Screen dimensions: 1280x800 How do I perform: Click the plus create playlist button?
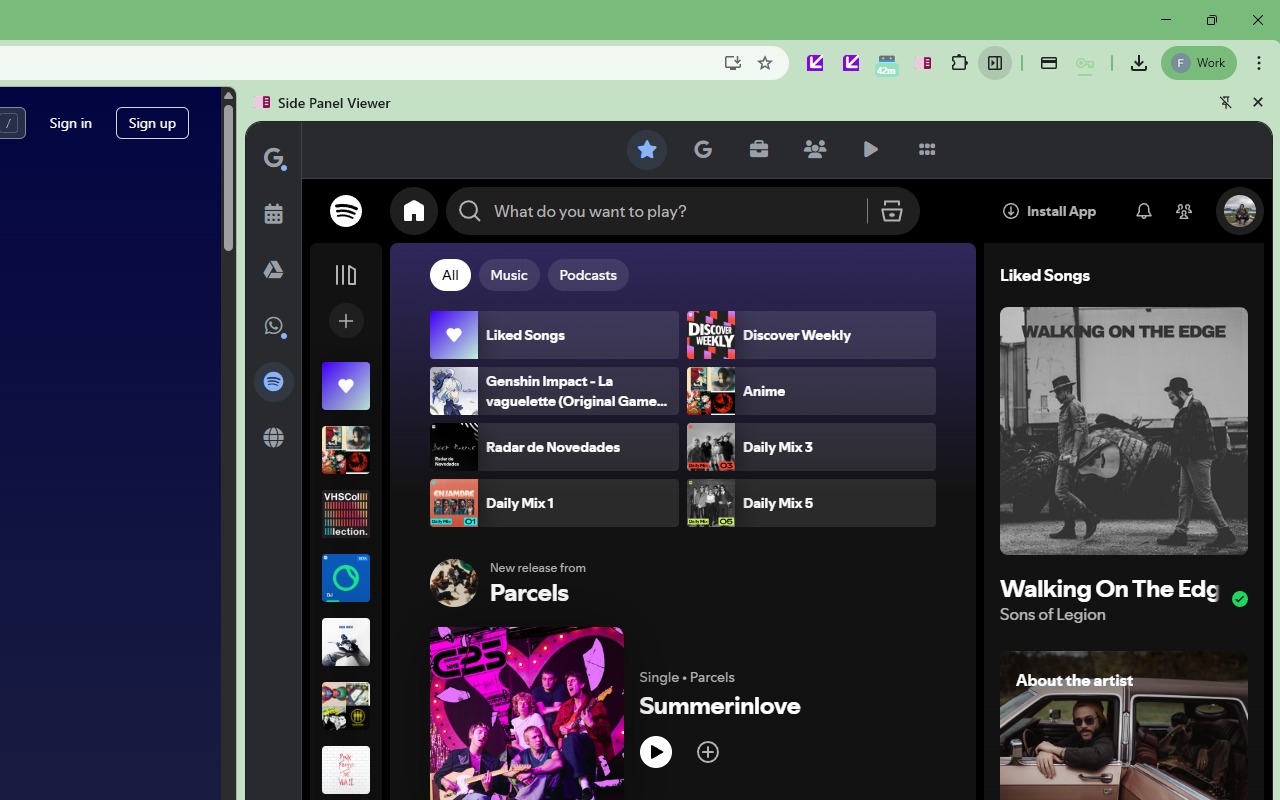(x=346, y=321)
